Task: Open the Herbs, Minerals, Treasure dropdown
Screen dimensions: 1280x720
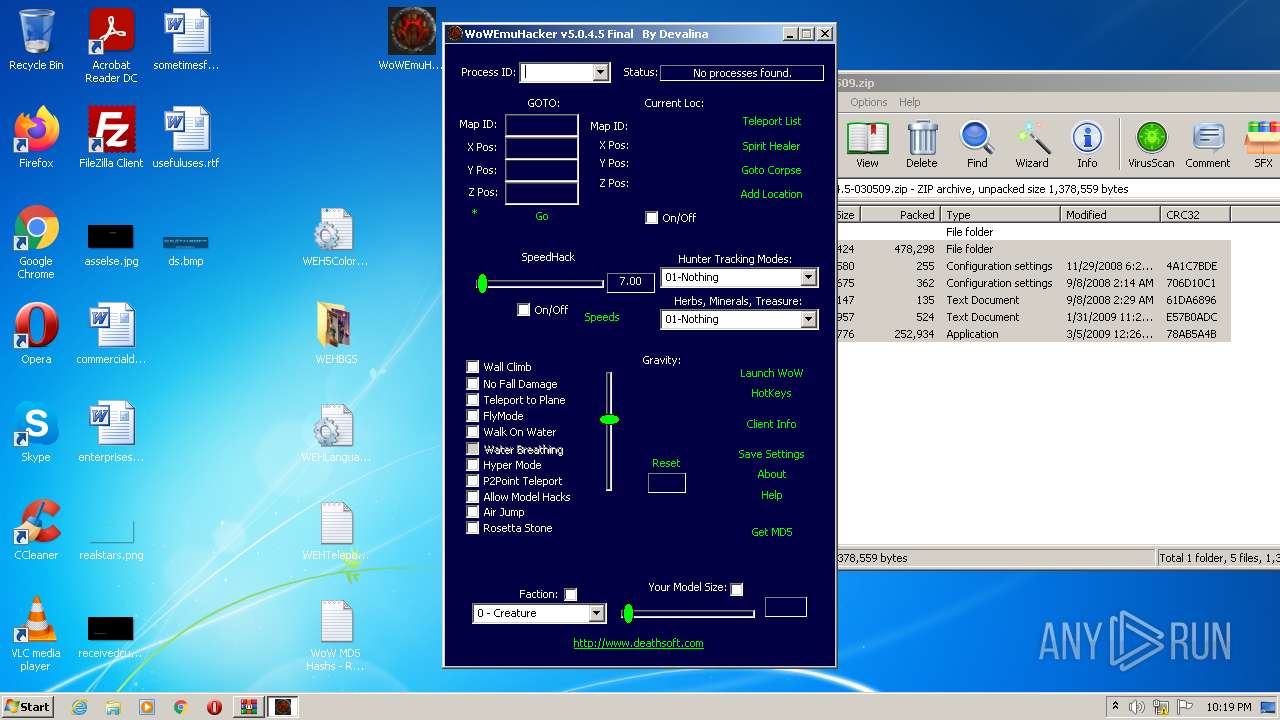Action: (x=808, y=319)
